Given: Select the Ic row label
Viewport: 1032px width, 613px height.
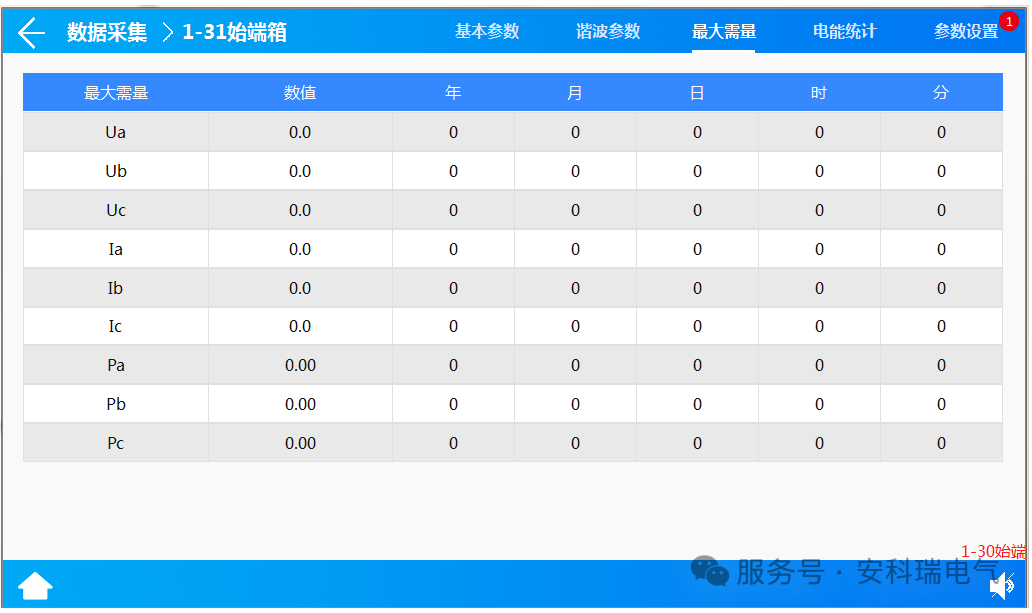Looking at the screenshot, I should 116,327.
